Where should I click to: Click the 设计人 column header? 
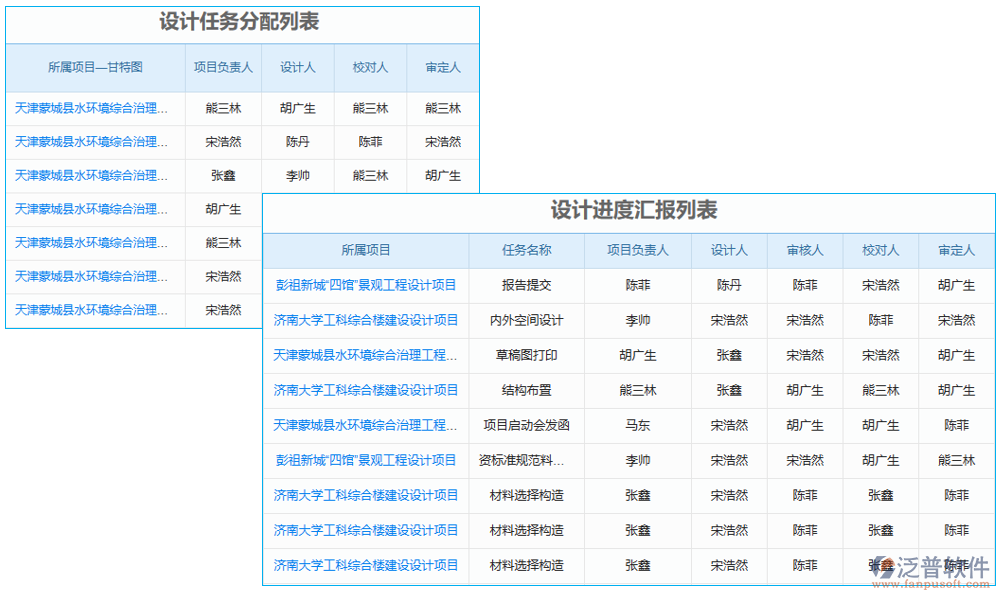pos(729,250)
